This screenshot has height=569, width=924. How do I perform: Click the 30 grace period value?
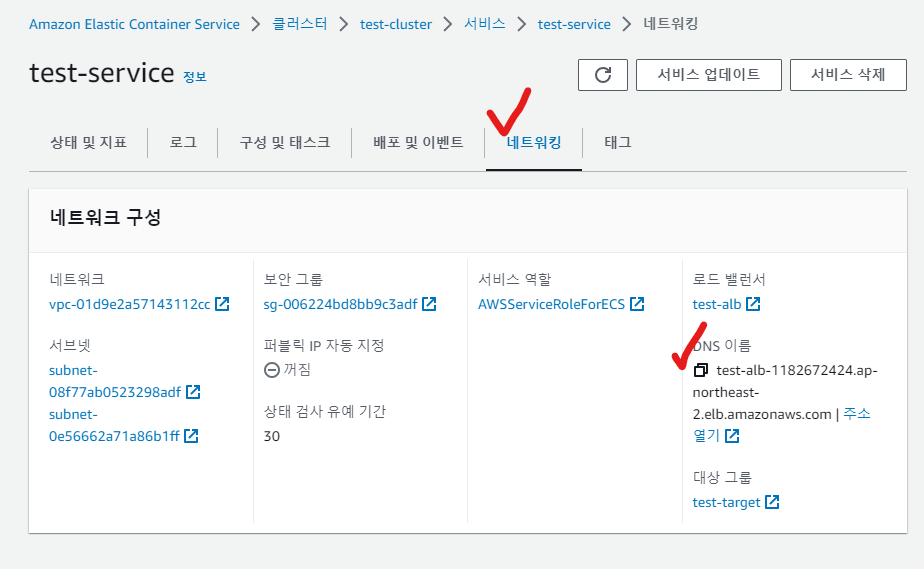click(272, 436)
